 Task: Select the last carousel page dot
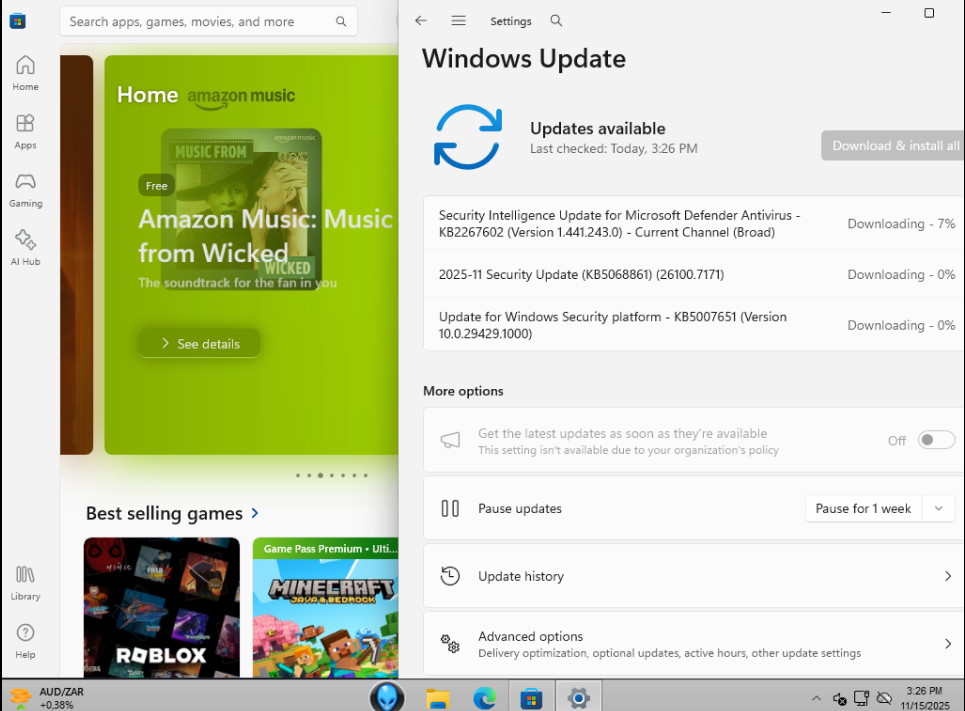(366, 475)
